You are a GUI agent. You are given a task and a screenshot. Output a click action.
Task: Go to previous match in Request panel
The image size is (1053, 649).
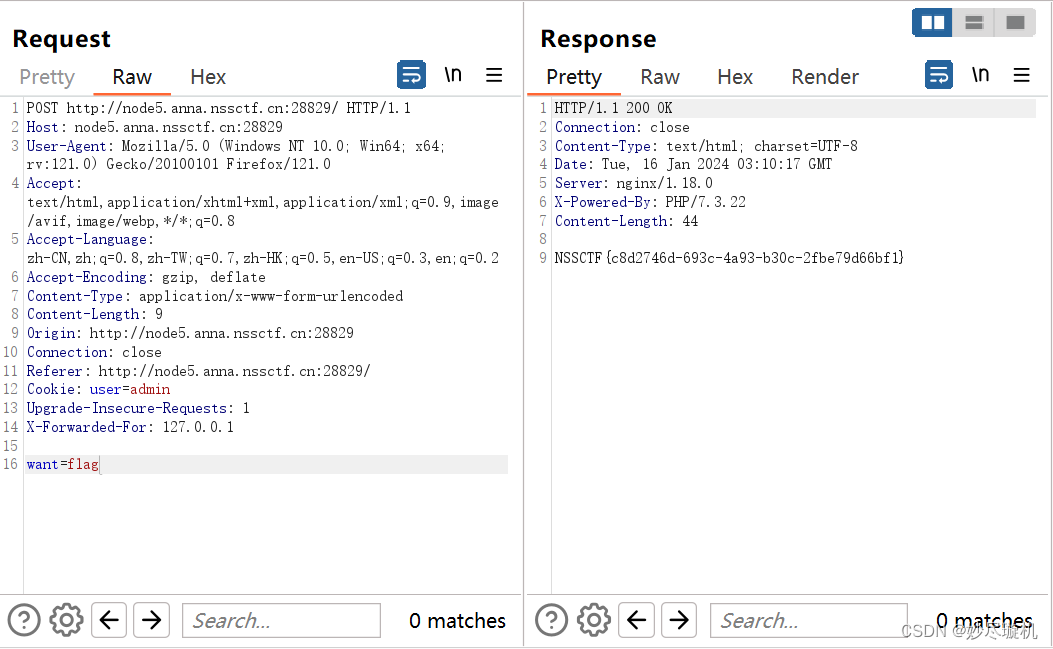[109, 620]
